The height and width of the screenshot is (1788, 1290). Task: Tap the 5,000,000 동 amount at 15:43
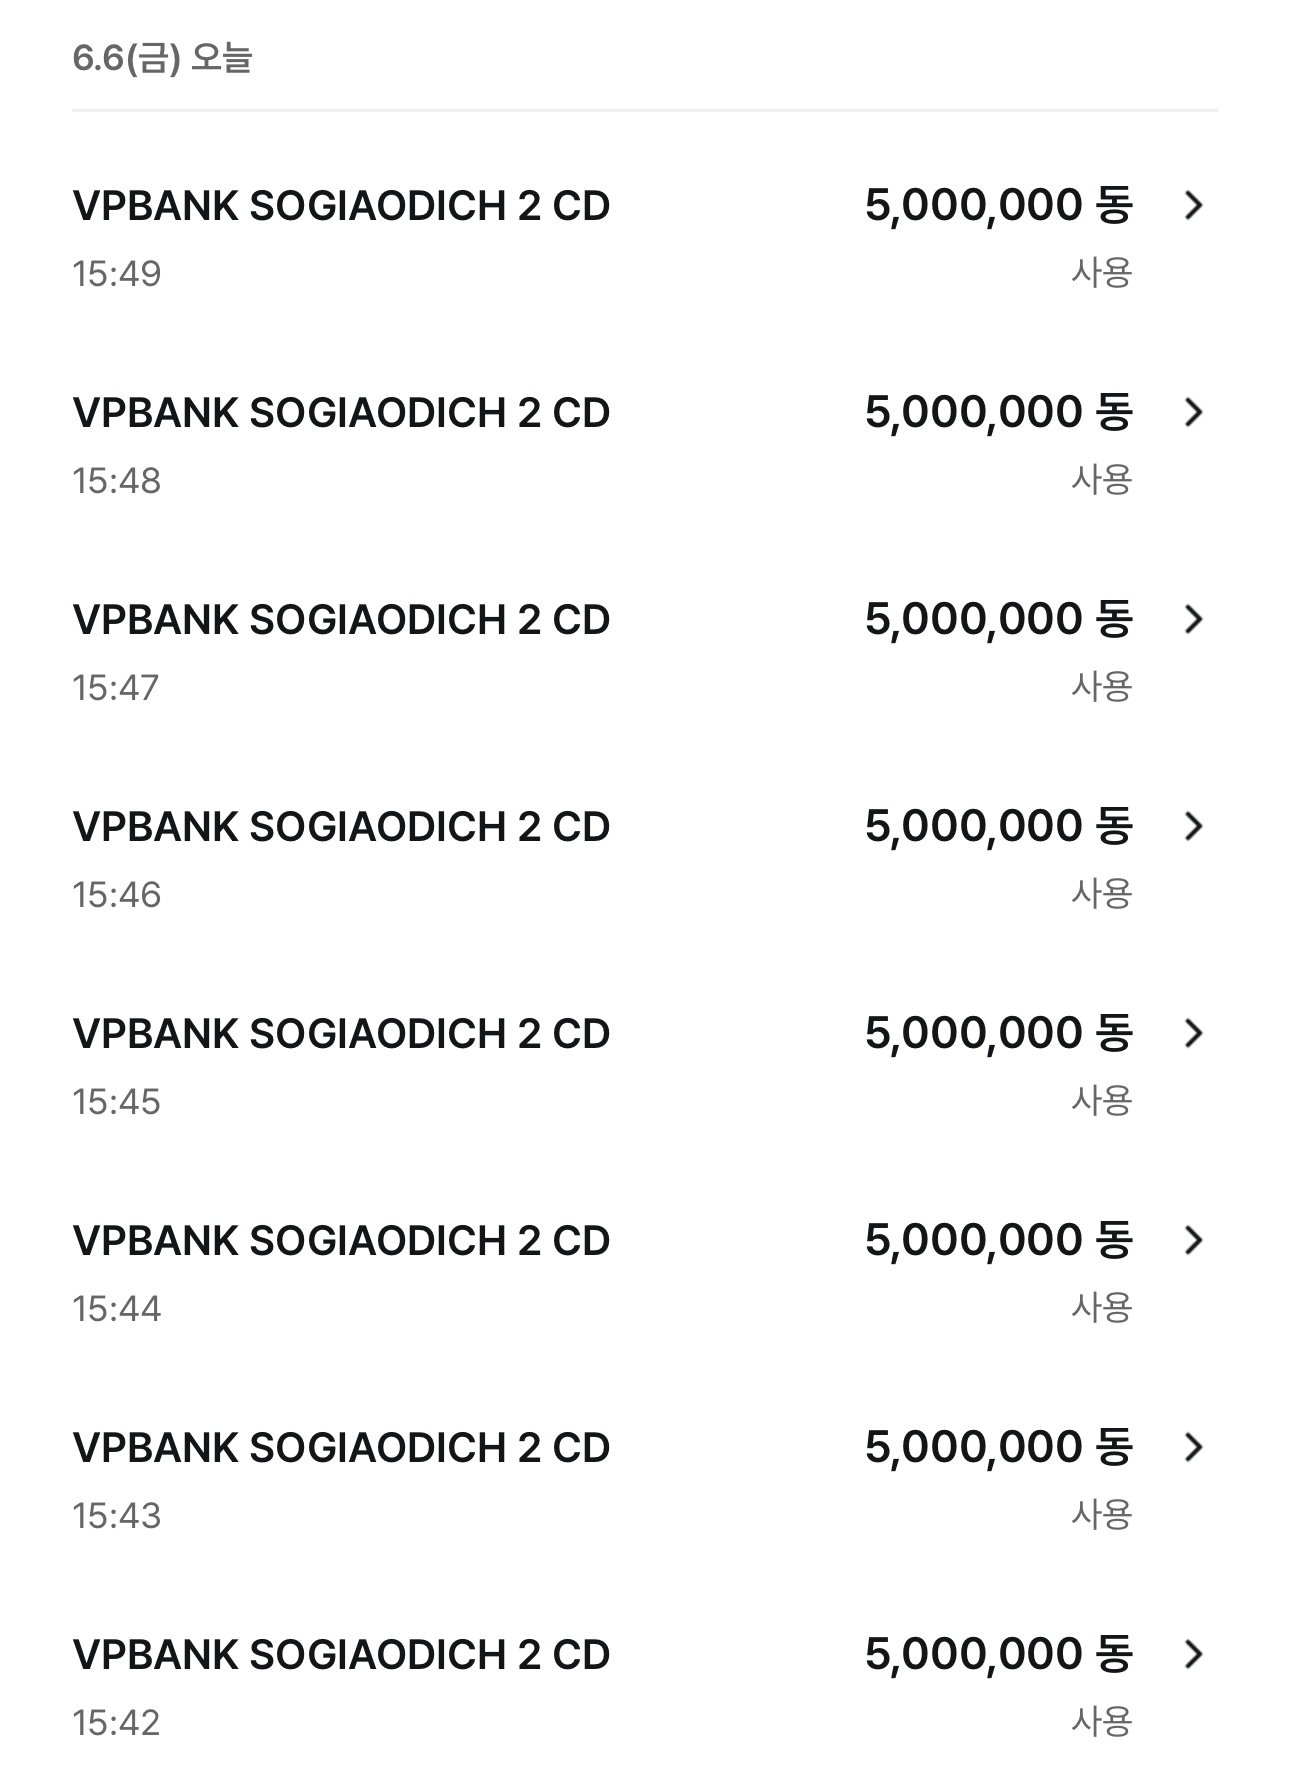pyautogui.click(x=998, y=1448)
